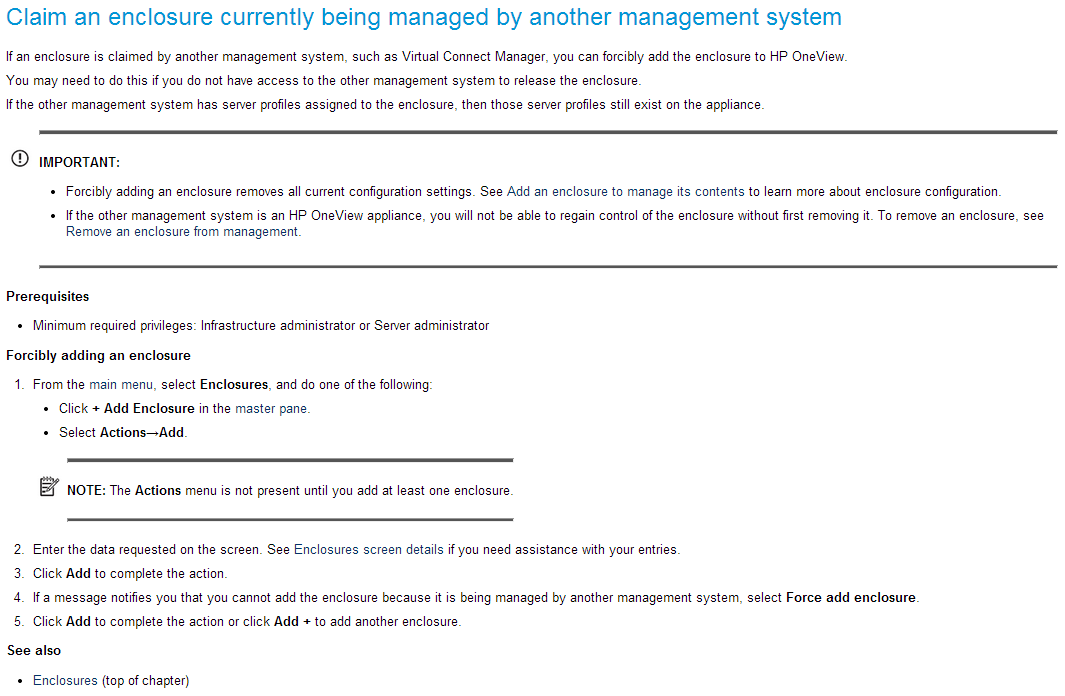The width and height of the screenshot is (1065, 696).
Task: Click the IMPORTANT exclamation circle icon
Action: coord(20,160)
